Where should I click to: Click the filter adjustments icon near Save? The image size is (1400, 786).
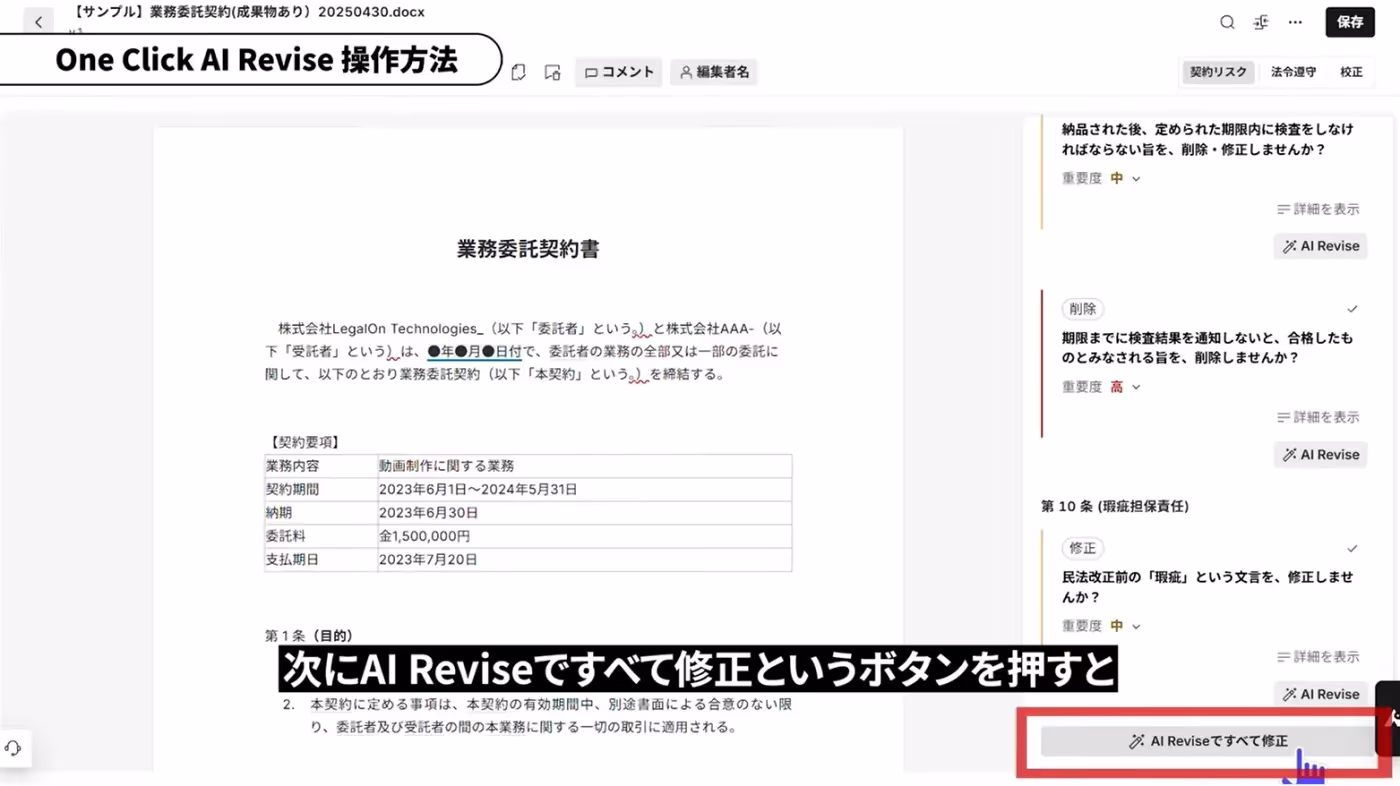[1261, 22]
